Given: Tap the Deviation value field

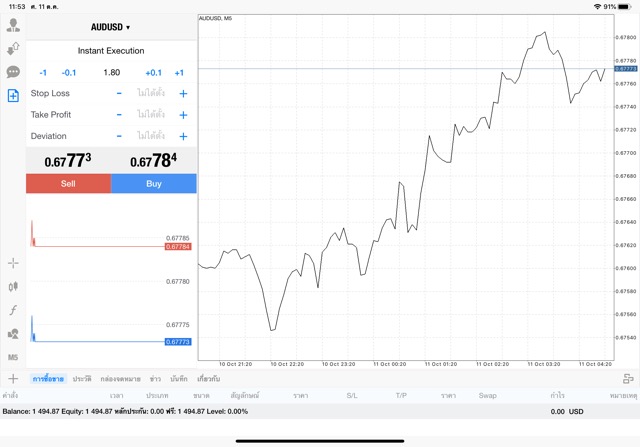Looking at the screenshot, I should point(151,136).
